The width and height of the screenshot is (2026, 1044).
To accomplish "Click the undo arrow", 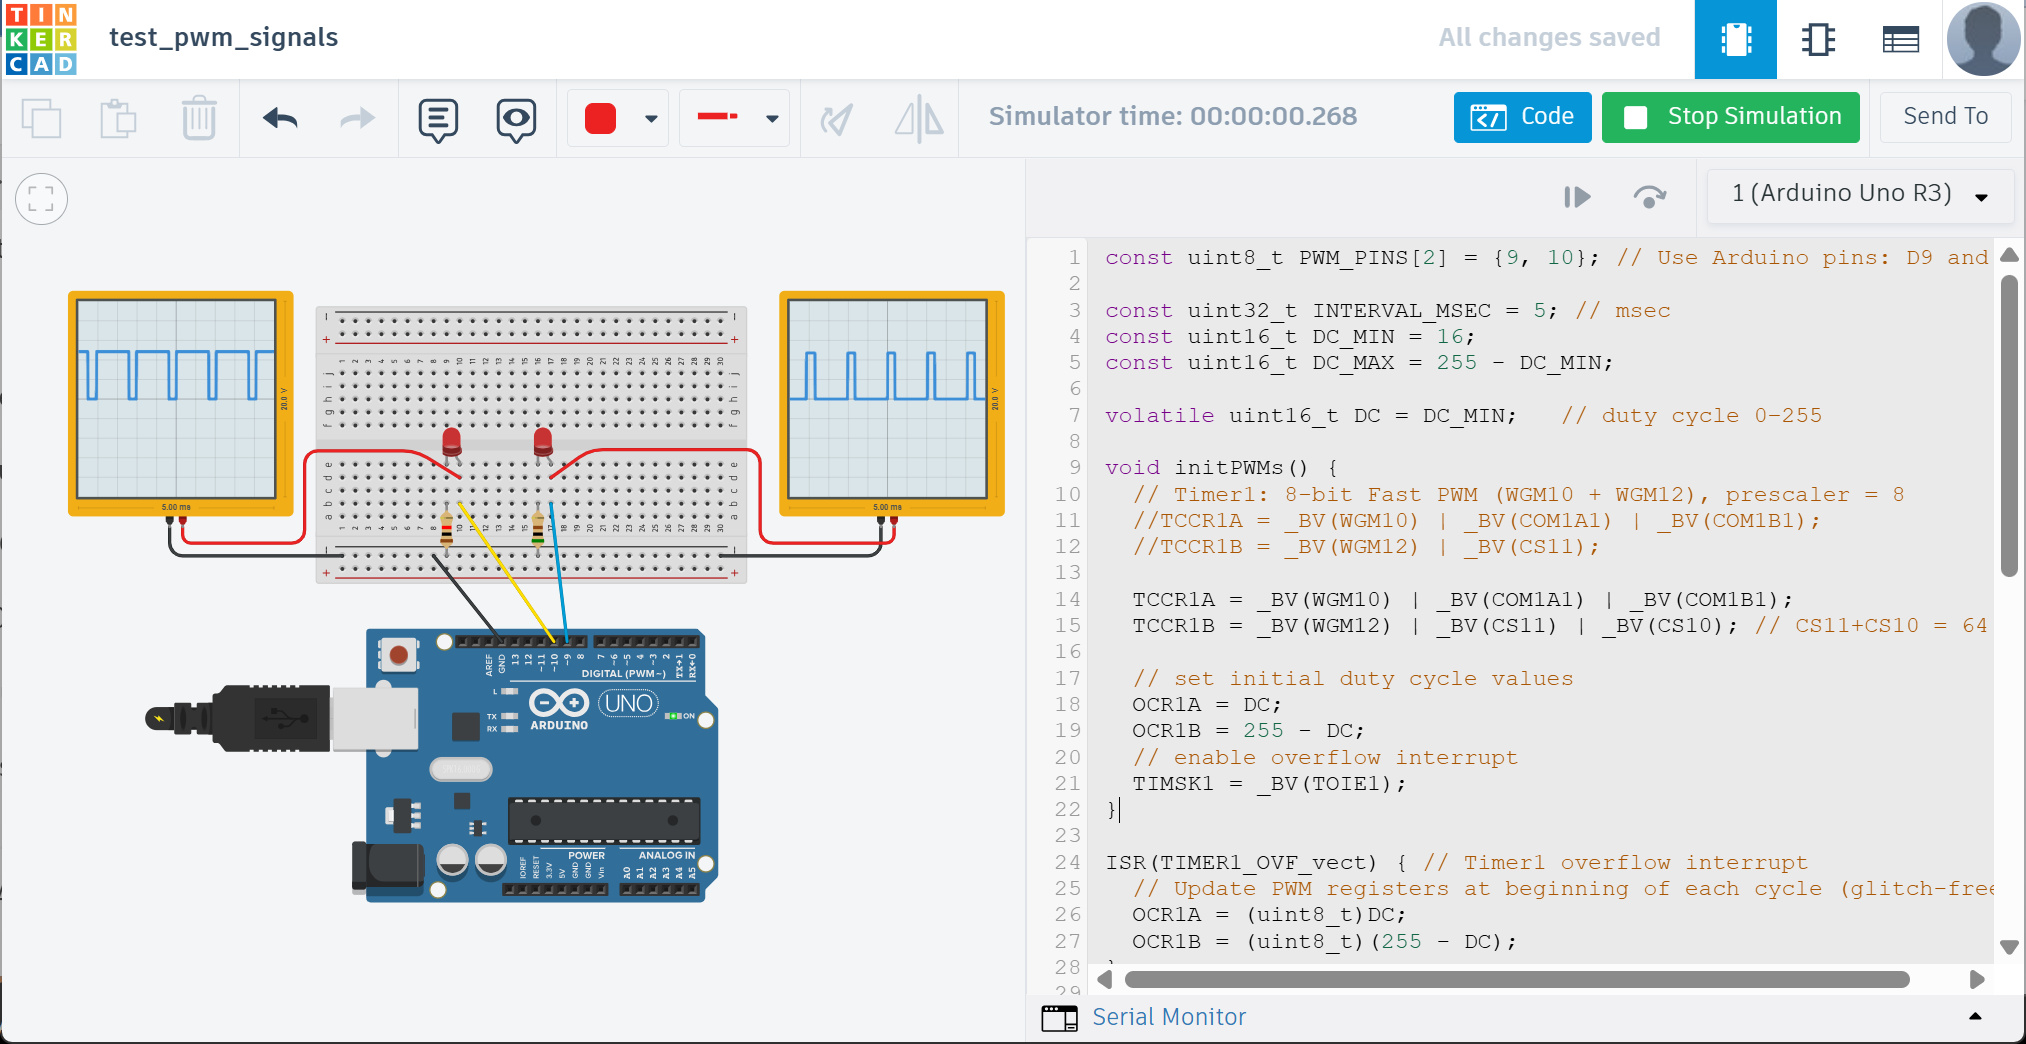I will (x=280, y=119).
